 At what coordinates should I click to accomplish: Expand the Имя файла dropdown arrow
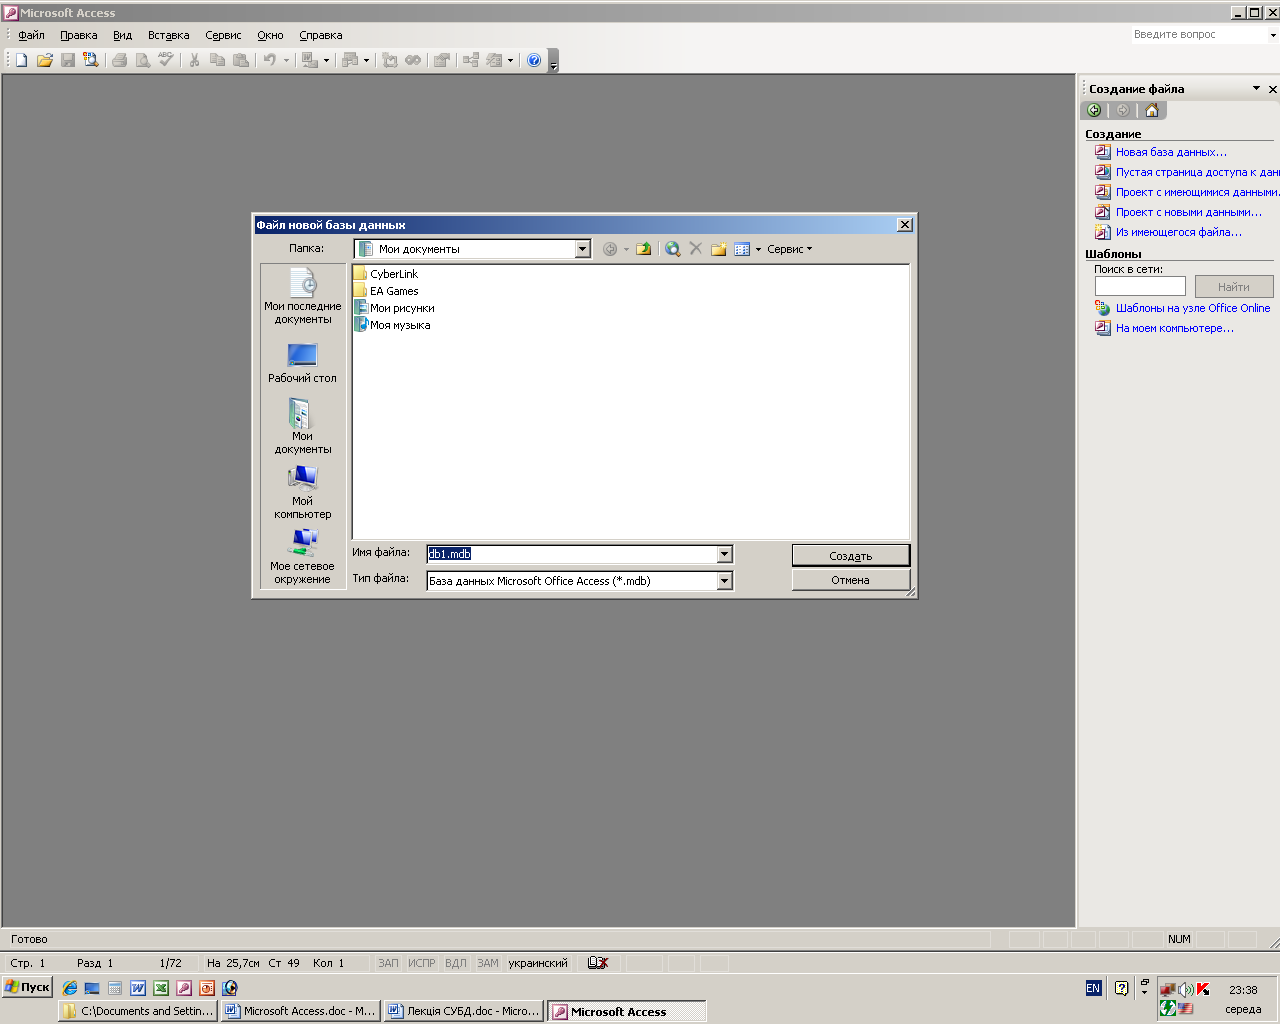click(725, 554)
